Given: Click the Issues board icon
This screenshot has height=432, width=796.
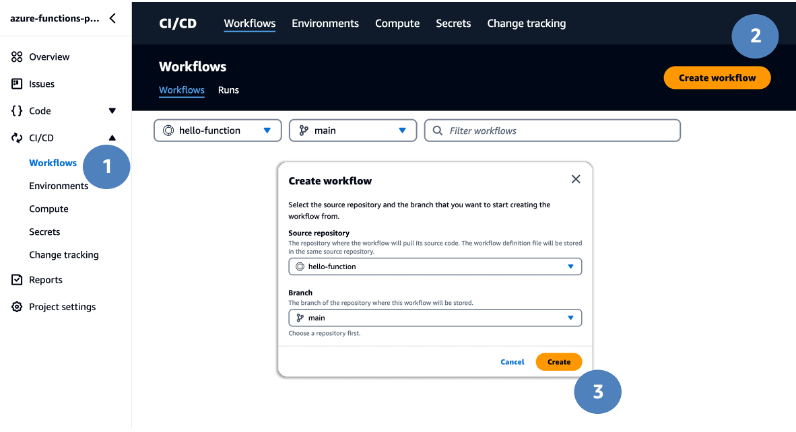Looking at the screenshot, I should point(17,84).
